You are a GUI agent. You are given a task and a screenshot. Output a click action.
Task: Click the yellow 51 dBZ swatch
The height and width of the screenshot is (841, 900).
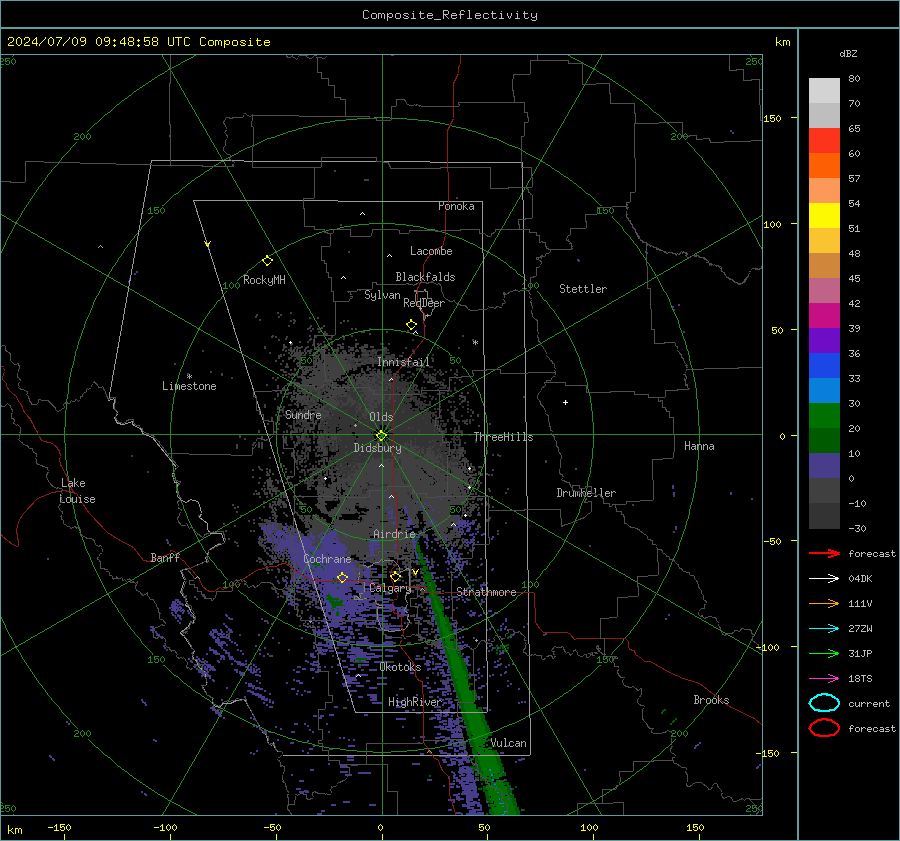tap(824, 215)
